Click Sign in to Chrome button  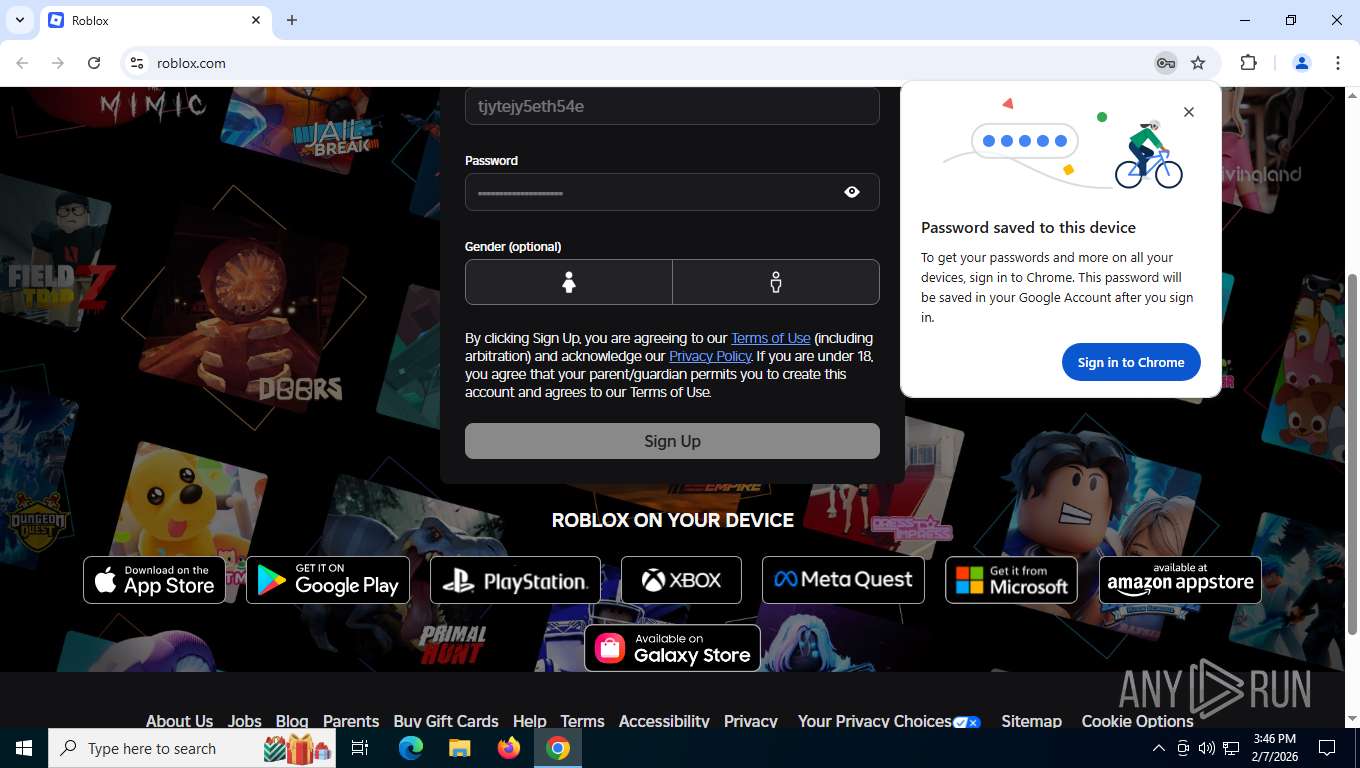pos(1131,362)
